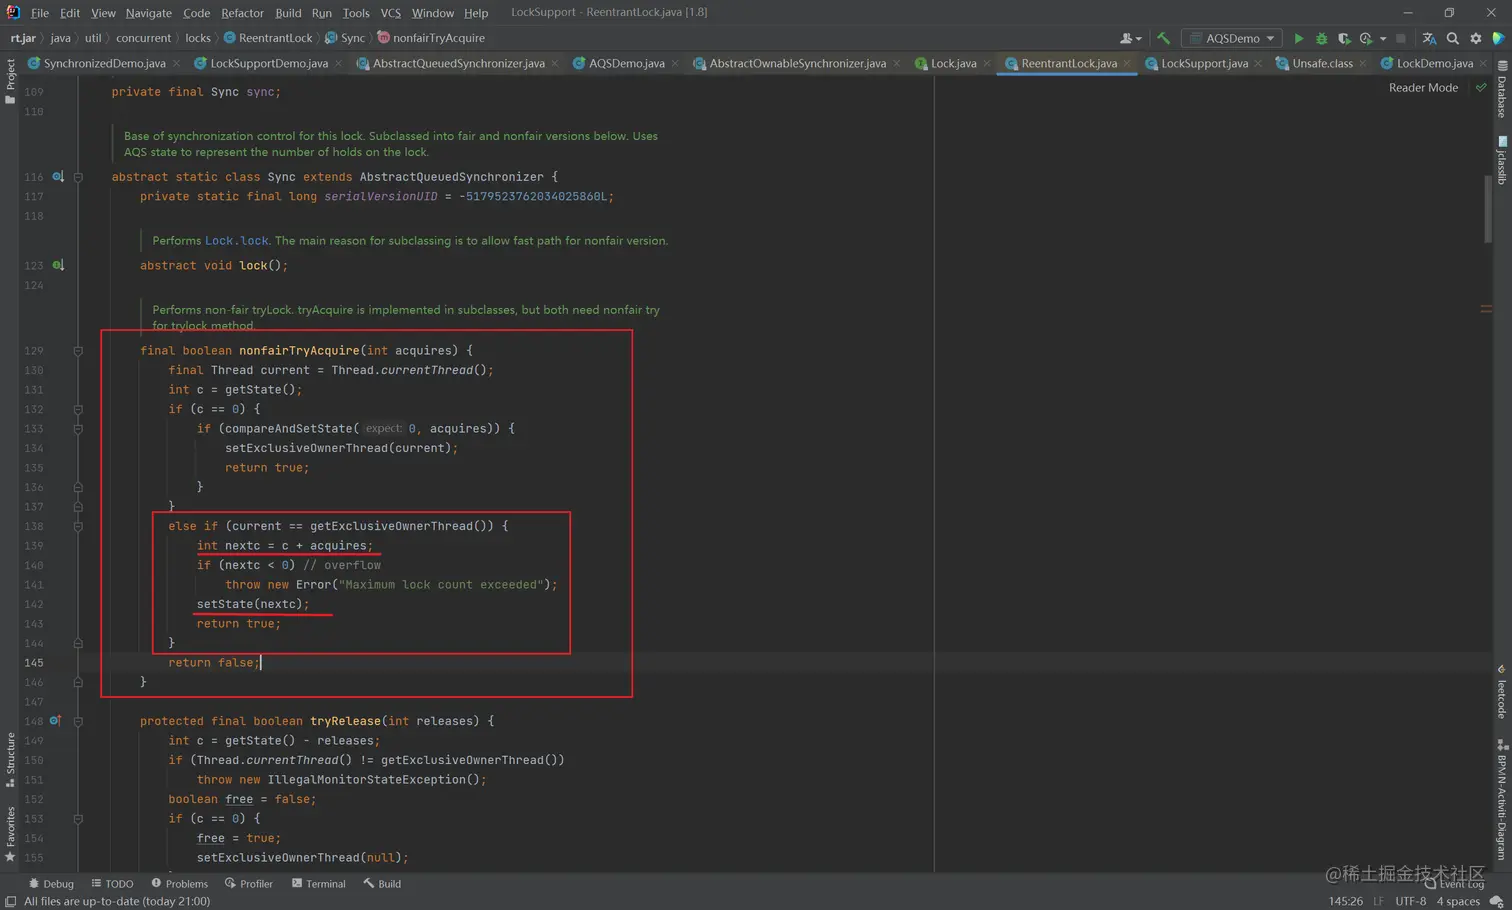The image size is (1512, 910).
Task: Open the TODO tool window
Action: click(112, 884)
